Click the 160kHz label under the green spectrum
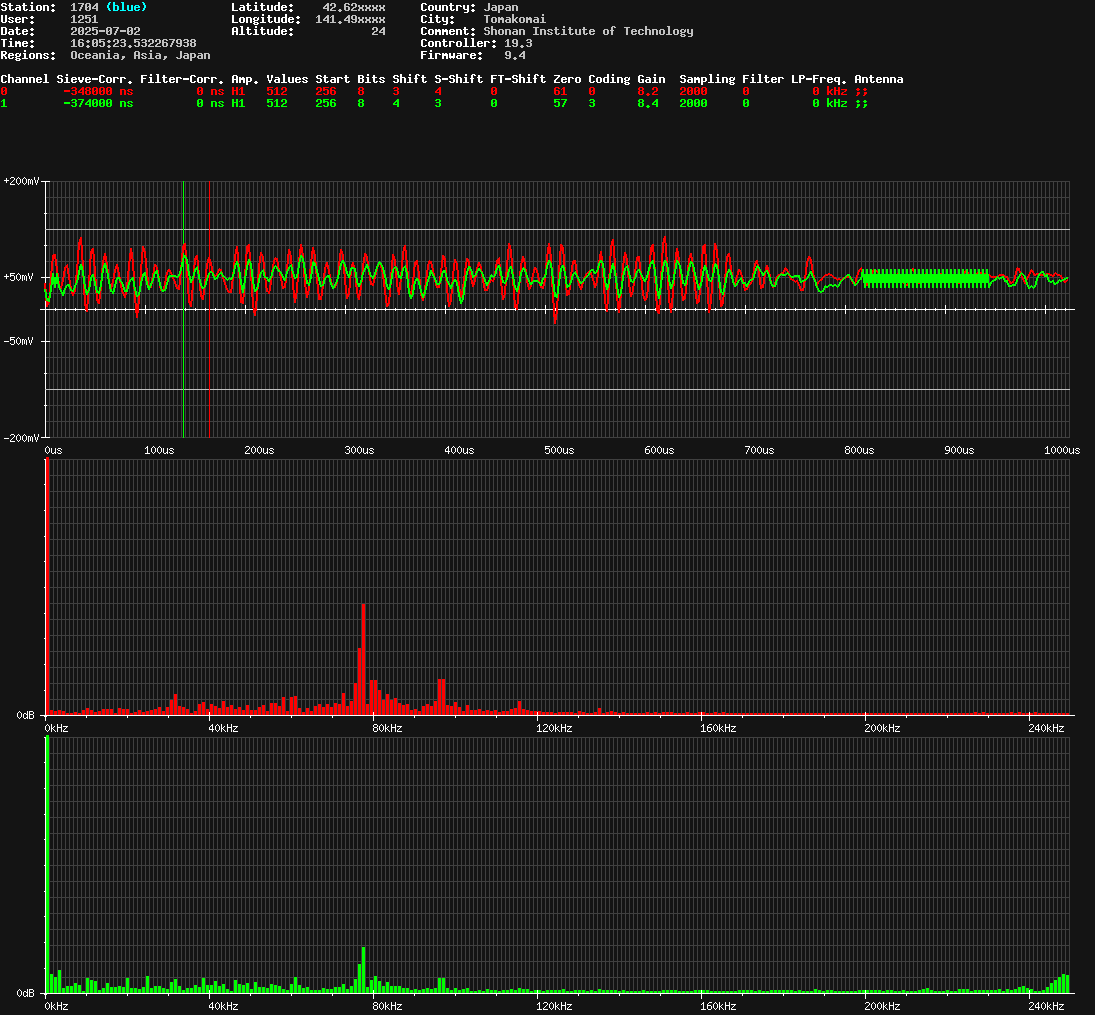Viewport: 1095px width, 1015px height. pyautogui.click(x=719, y=1007)
